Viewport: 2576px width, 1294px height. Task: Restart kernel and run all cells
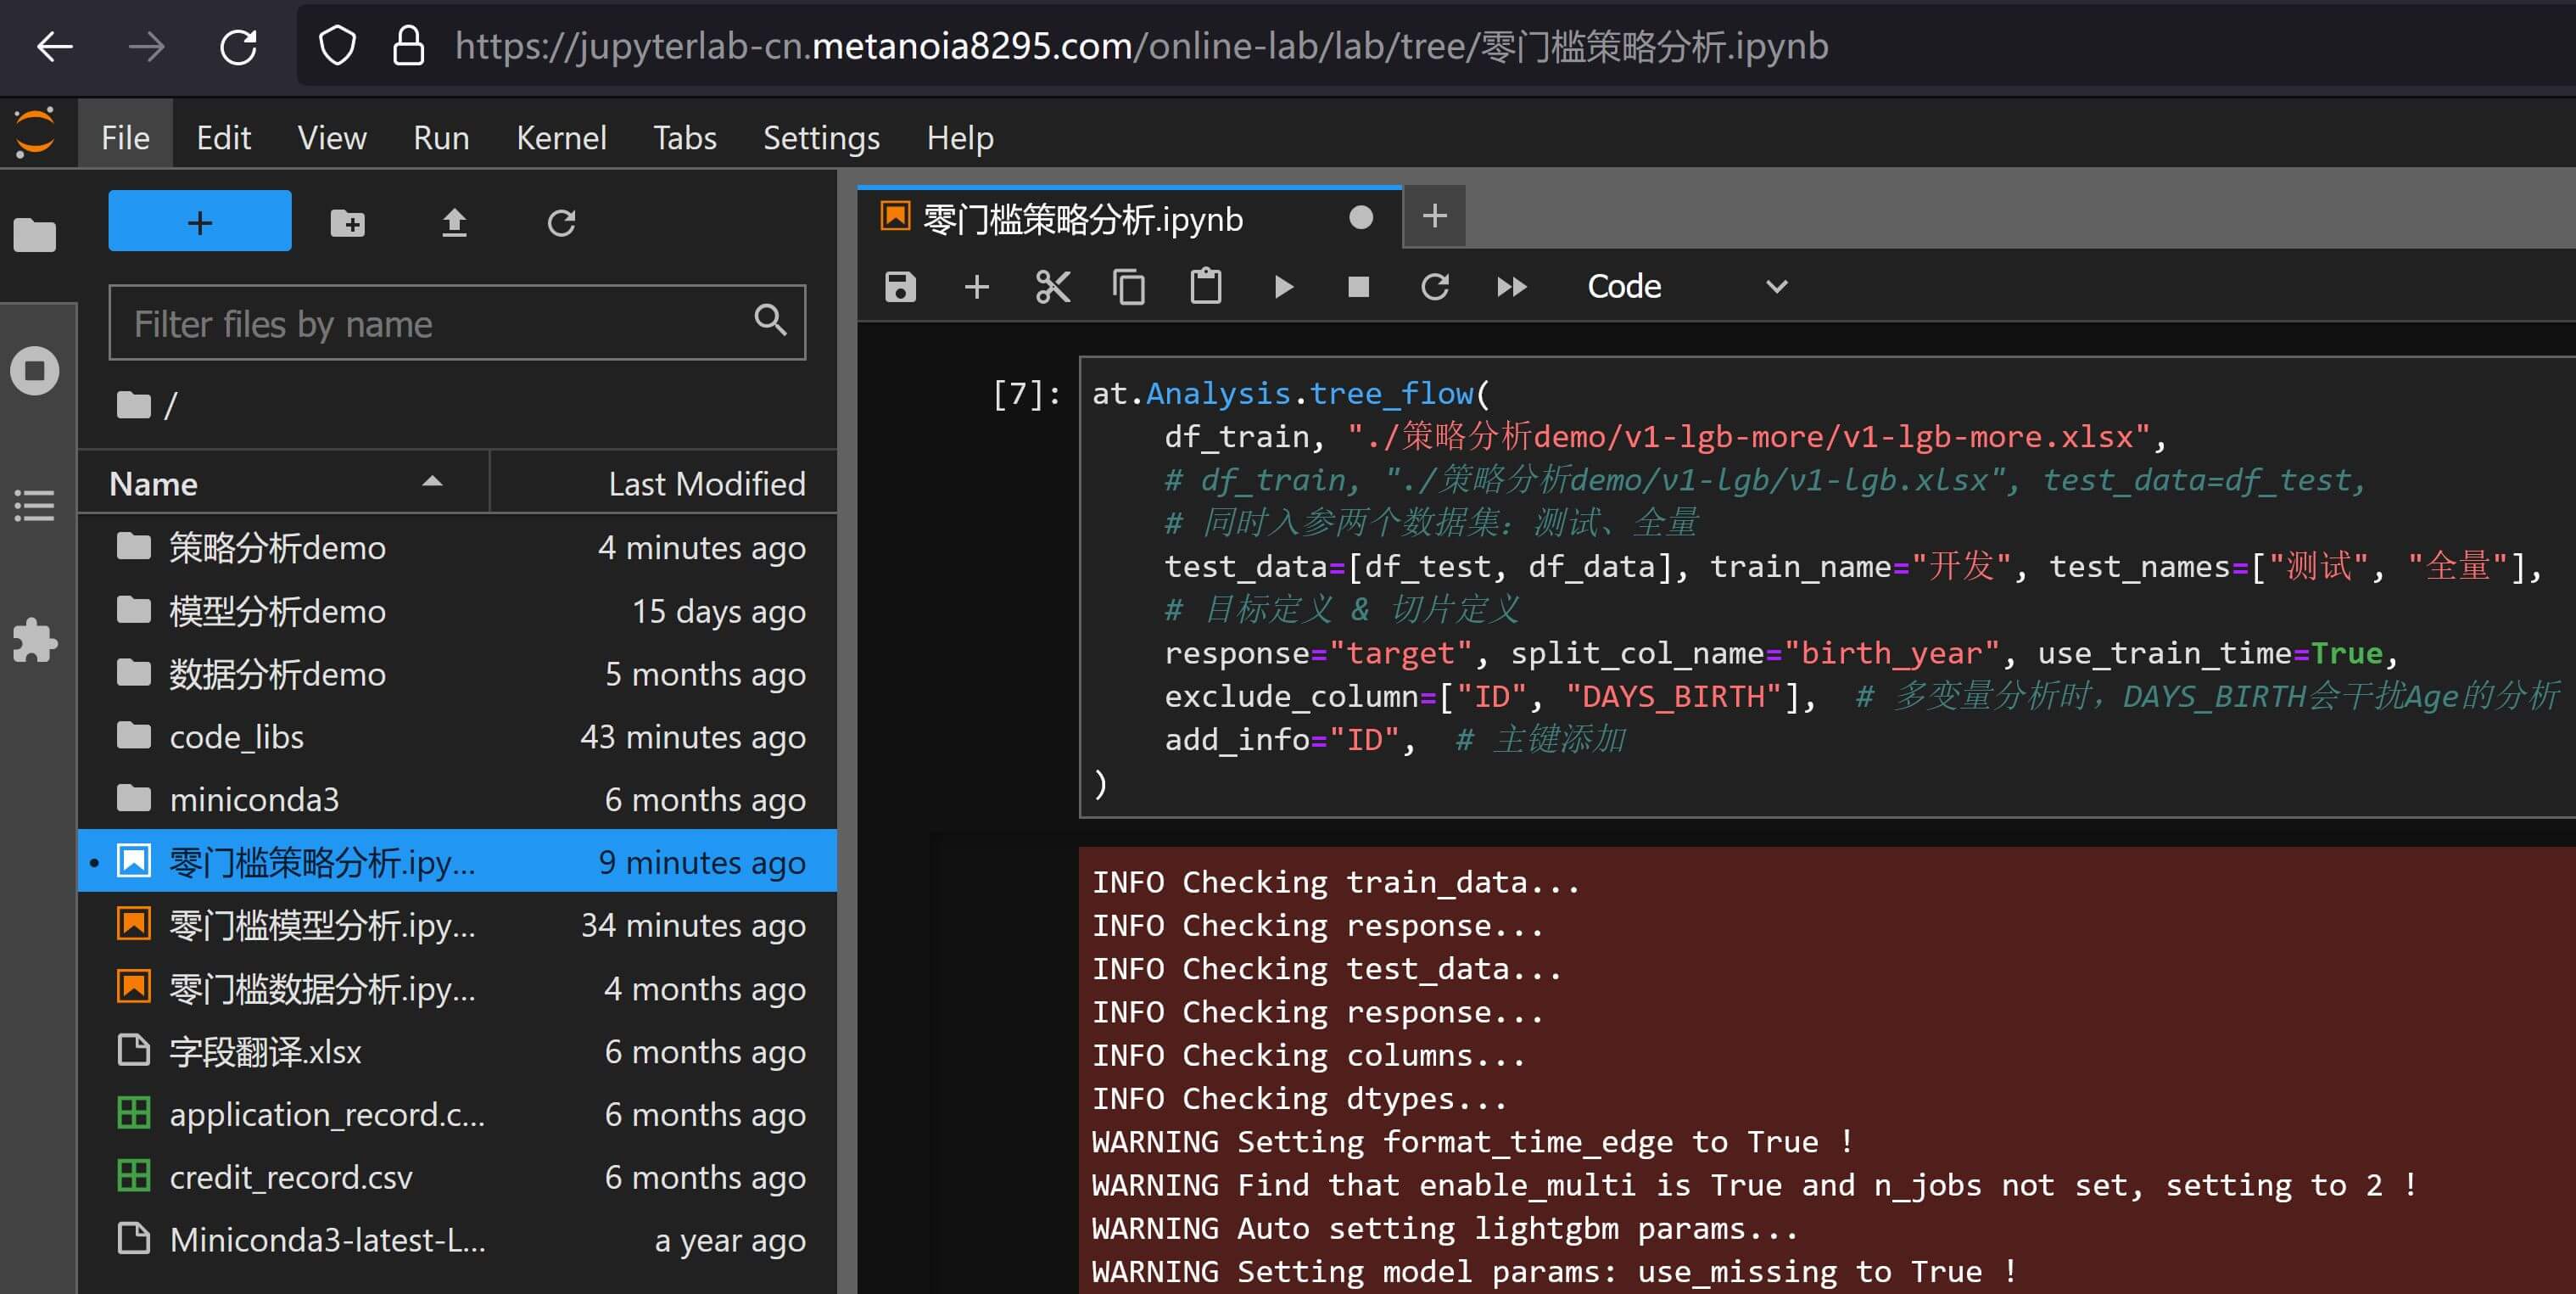coord(1511,287)
